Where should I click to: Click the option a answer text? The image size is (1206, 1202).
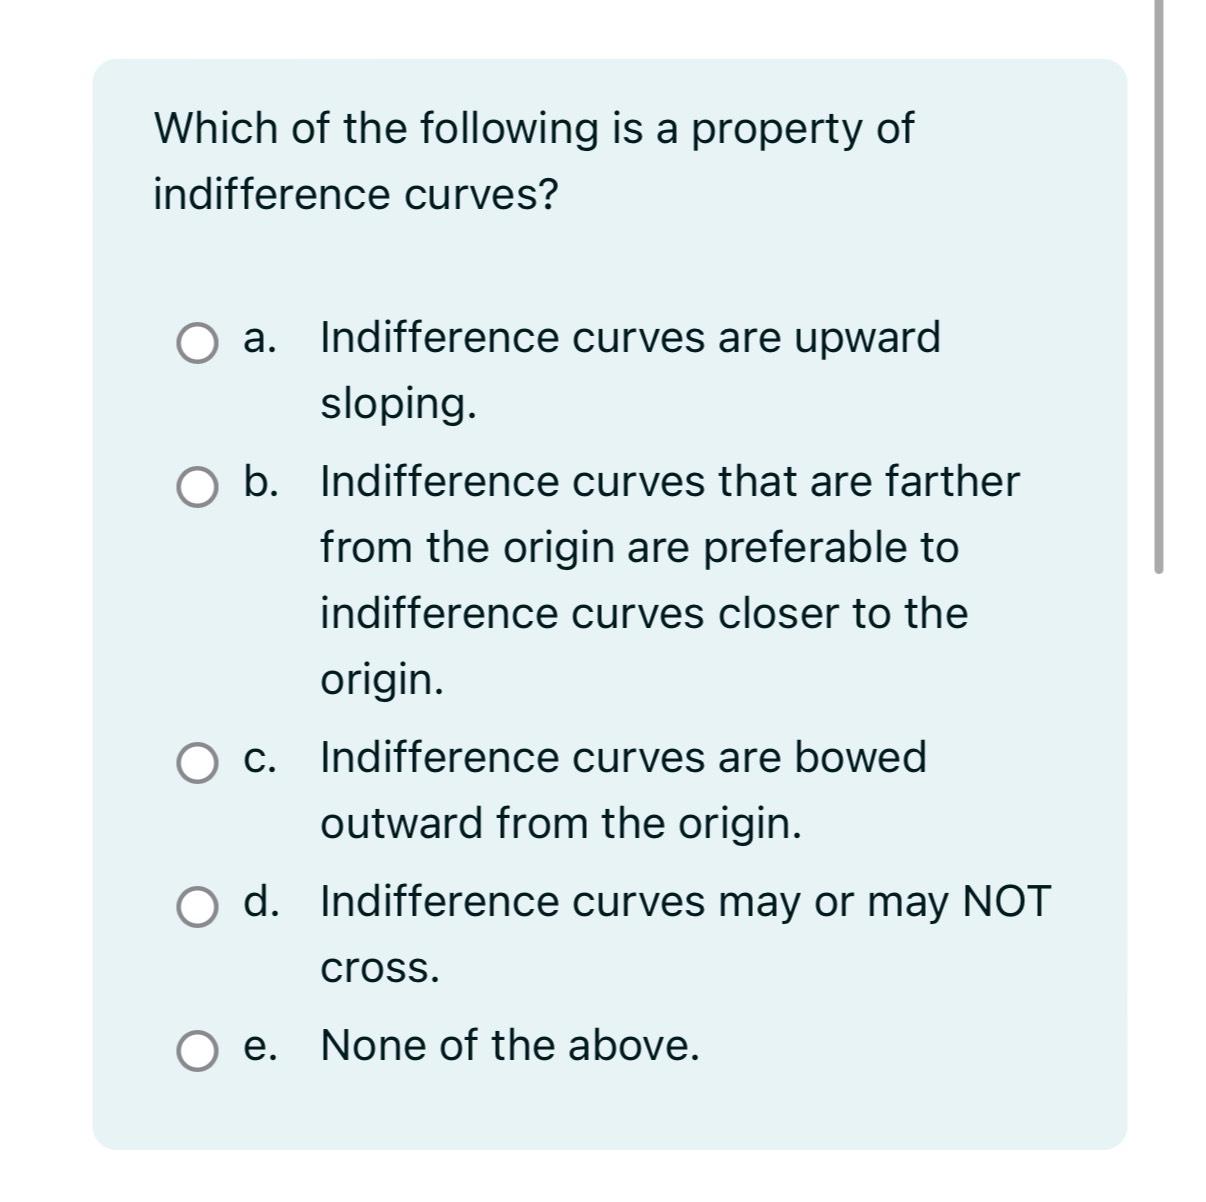(629, 337)
